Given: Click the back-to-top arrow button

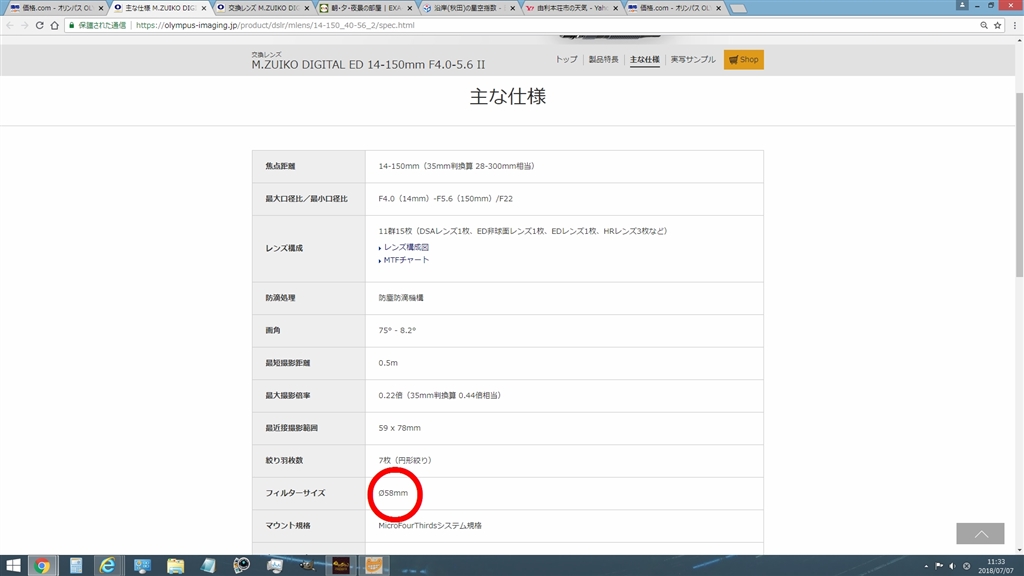Looking at the screenshot, I should 980,534.
